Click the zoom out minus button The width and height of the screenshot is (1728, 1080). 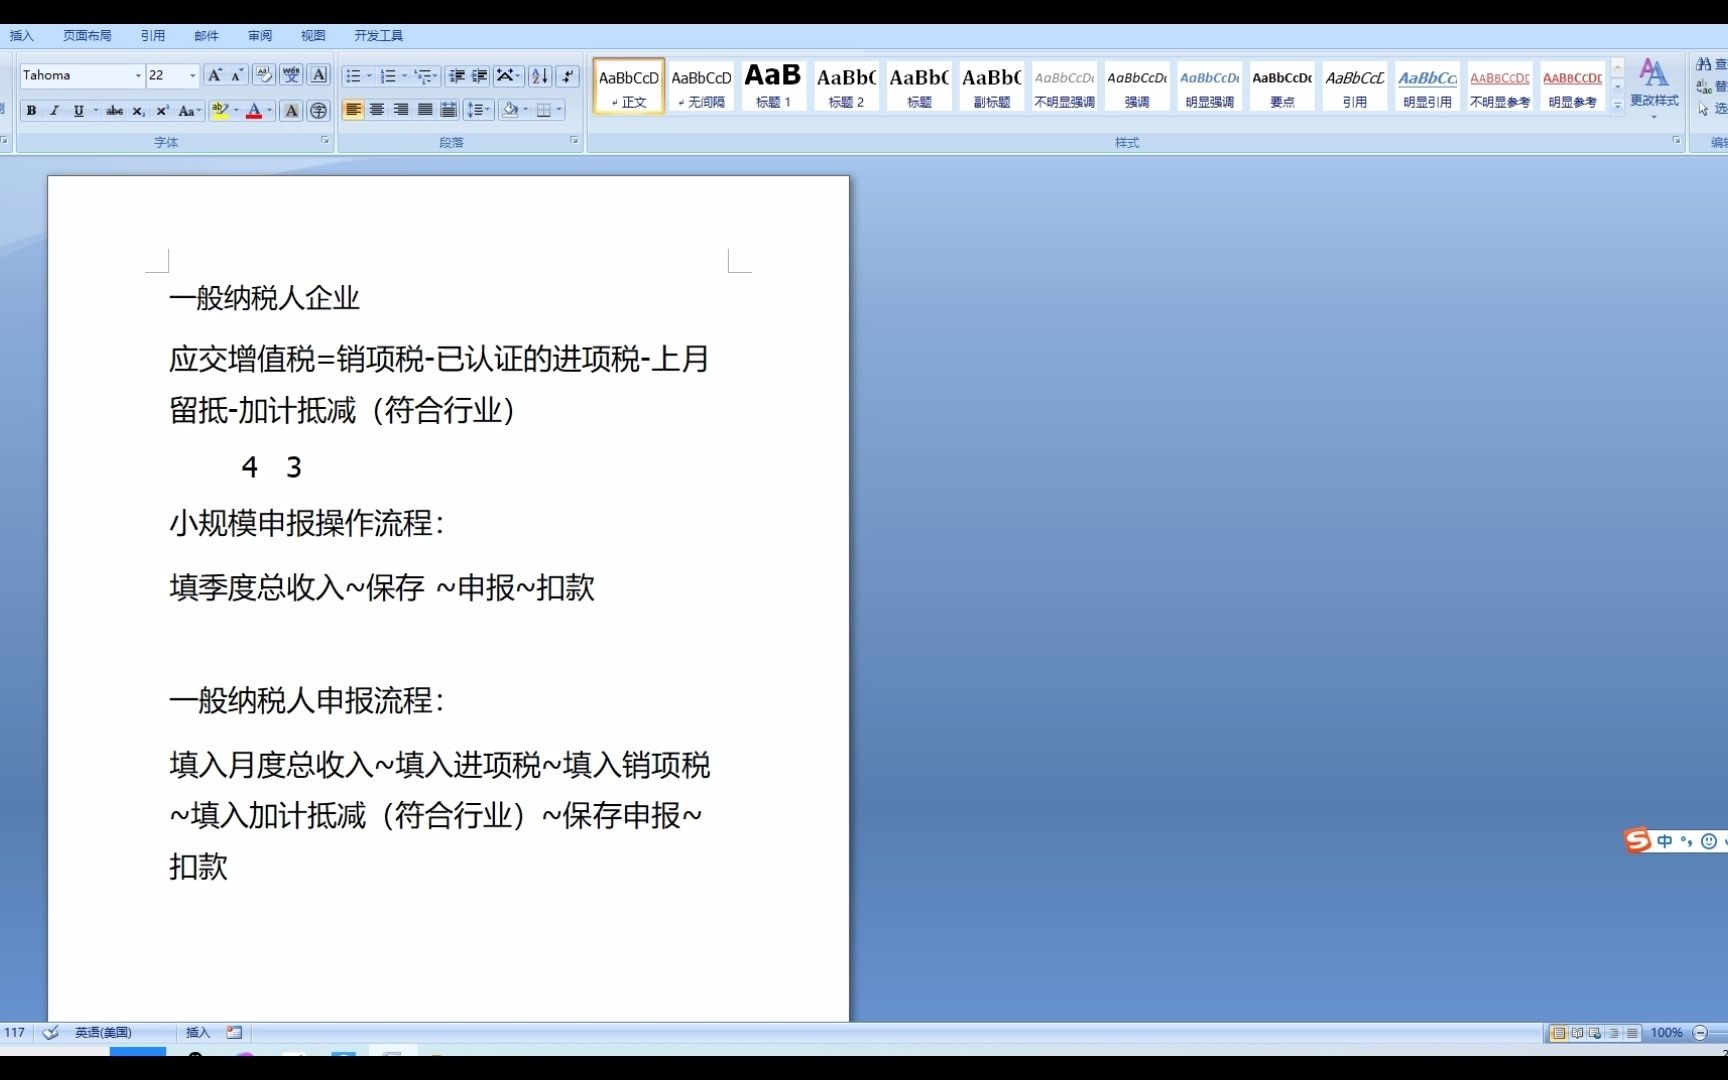point(1700,1033)
